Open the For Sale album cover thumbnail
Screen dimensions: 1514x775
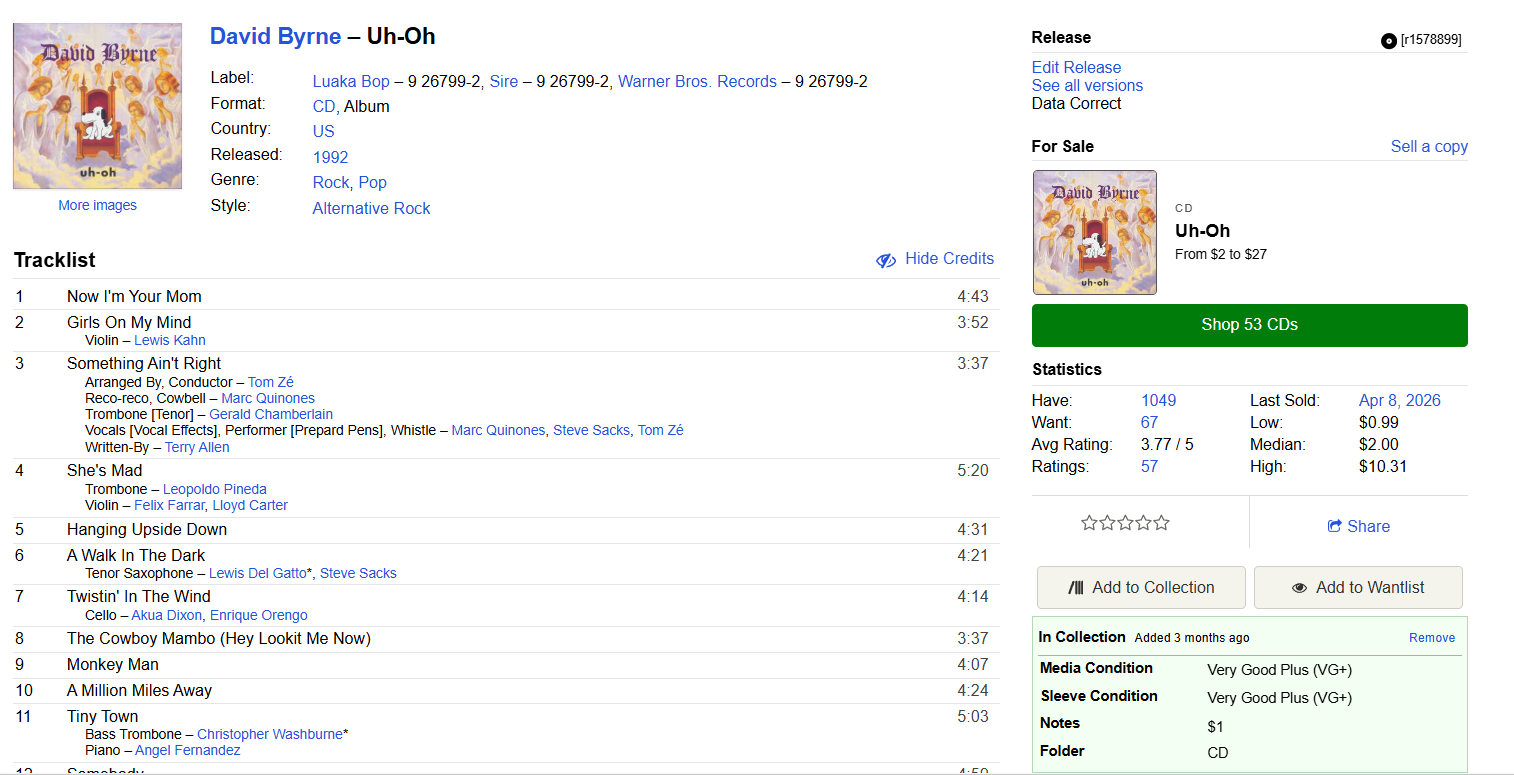pos(1094,232)
